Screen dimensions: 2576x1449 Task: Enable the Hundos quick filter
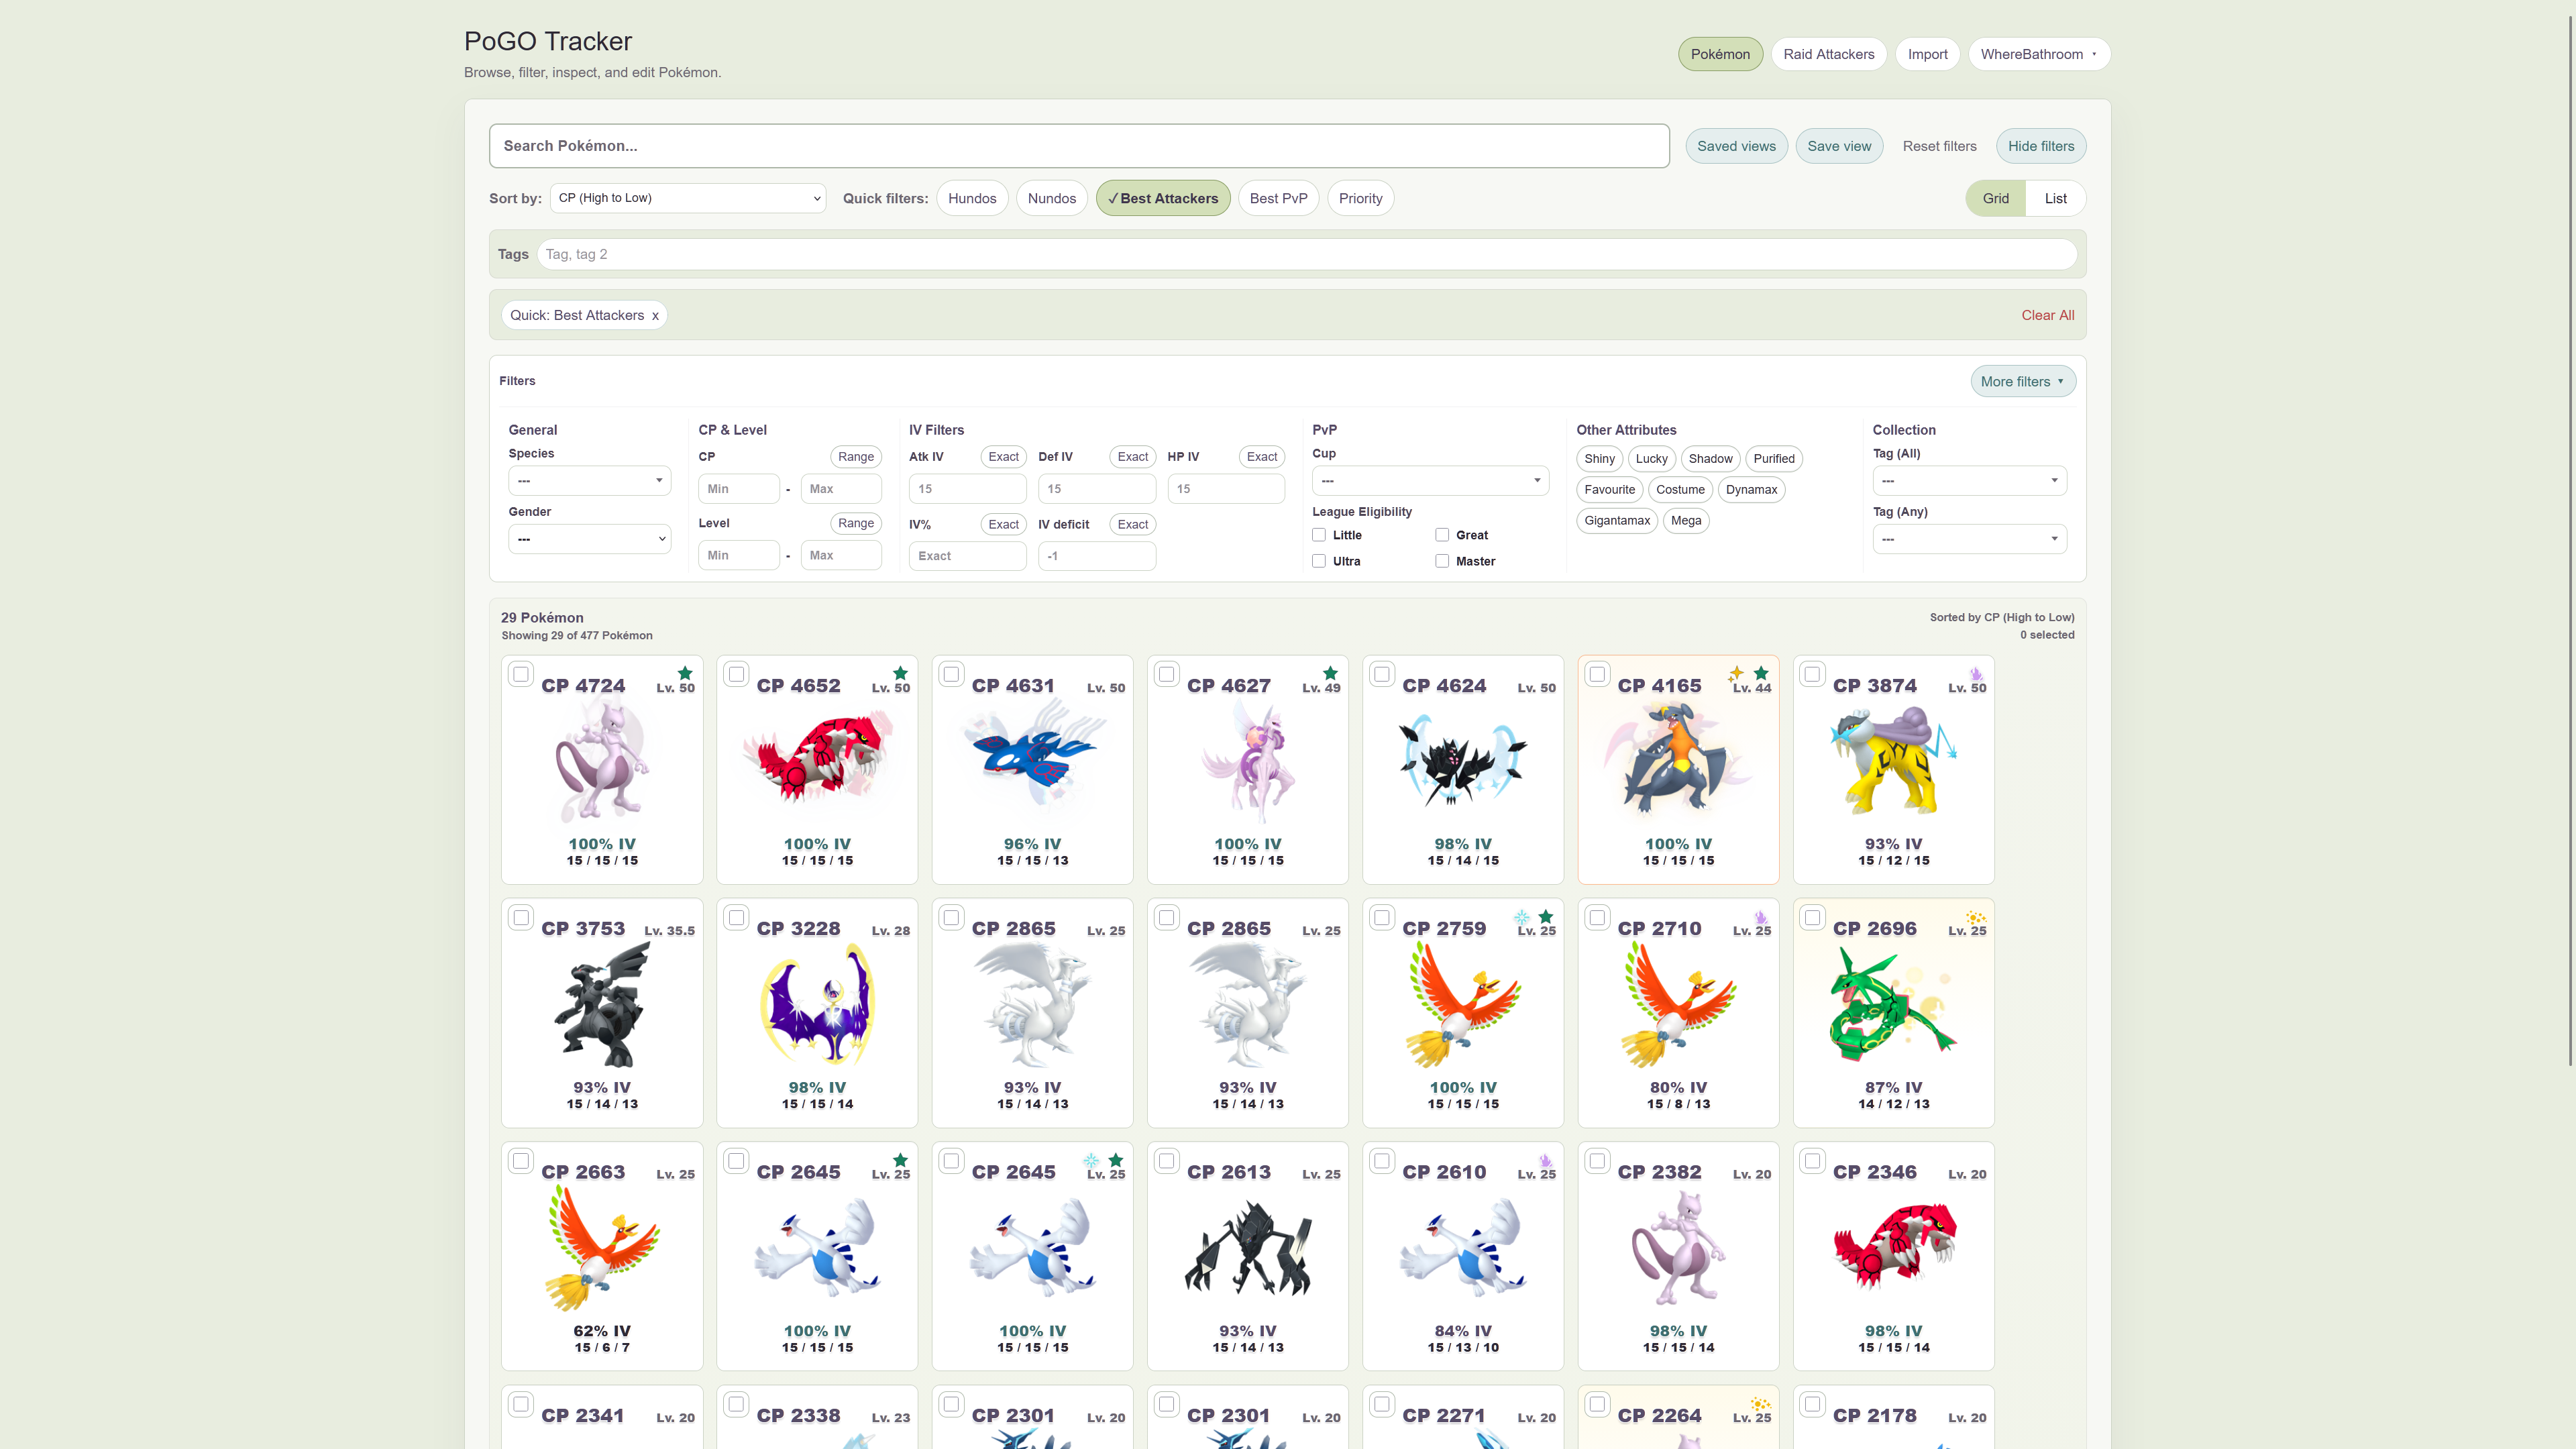coord(972,198)
